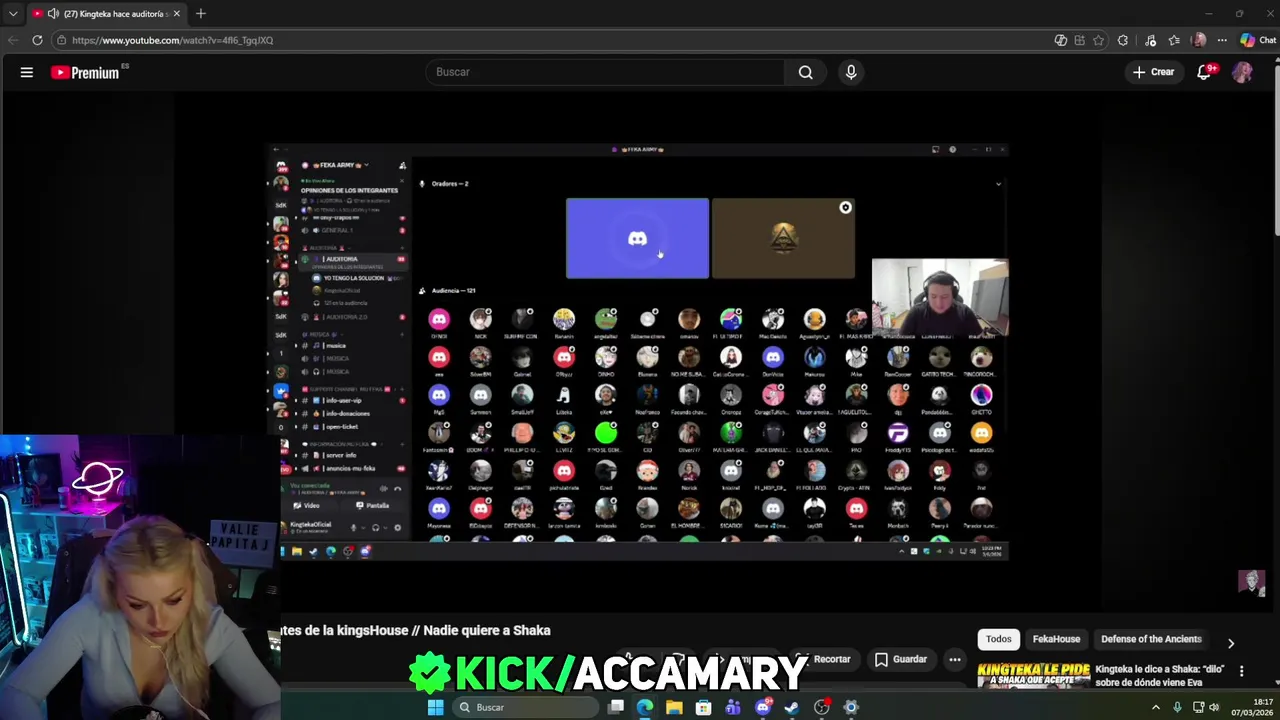The height and width of the screenshot is (720, 1280).
Task: Focus the YouTube Buscar search field
Action: [x=604, y=72]
